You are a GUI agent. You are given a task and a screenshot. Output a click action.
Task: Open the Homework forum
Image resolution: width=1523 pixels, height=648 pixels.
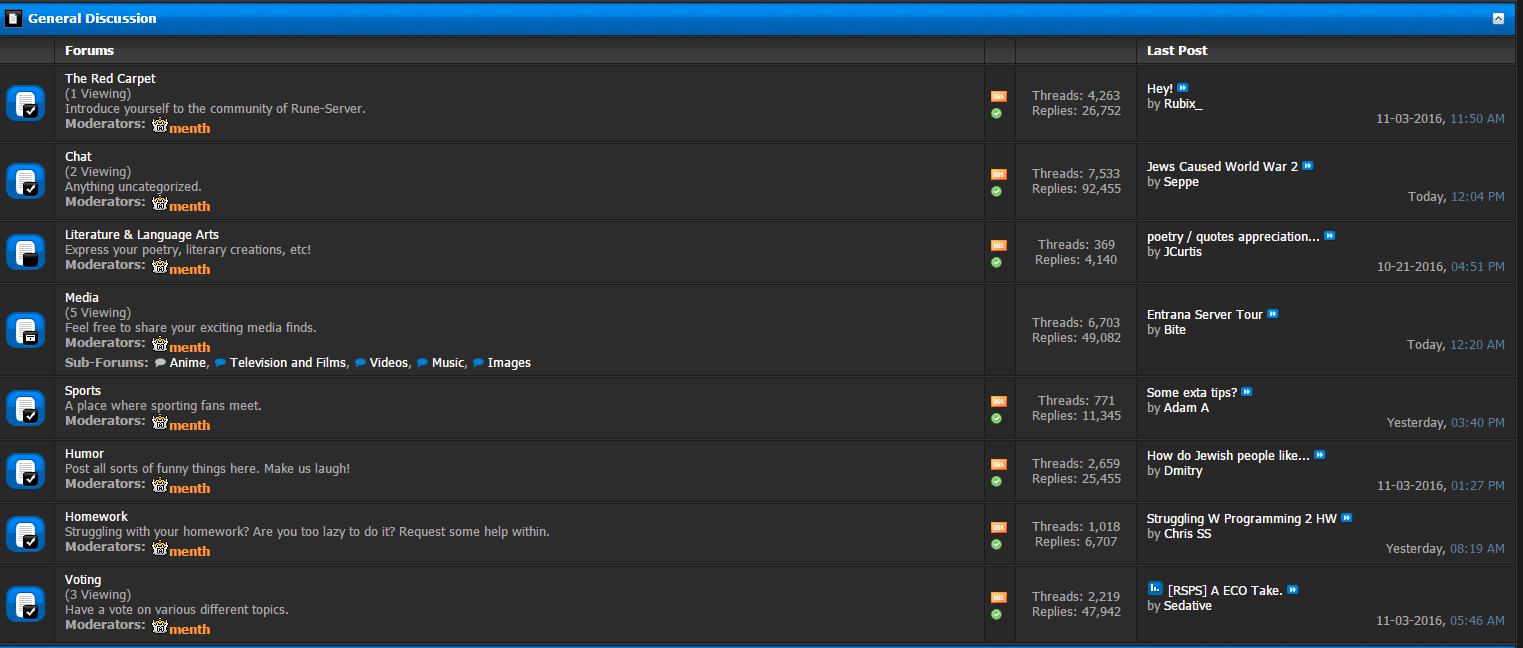pos(96,516)
